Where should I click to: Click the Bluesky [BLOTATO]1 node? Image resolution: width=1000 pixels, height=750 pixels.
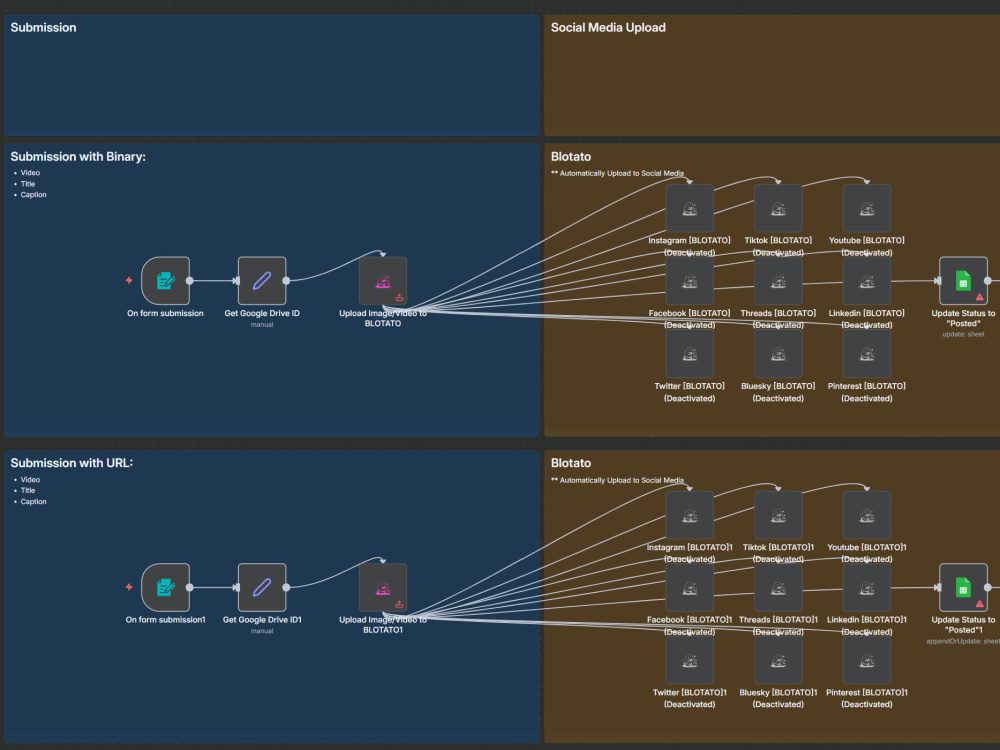[x=778, y=661]
